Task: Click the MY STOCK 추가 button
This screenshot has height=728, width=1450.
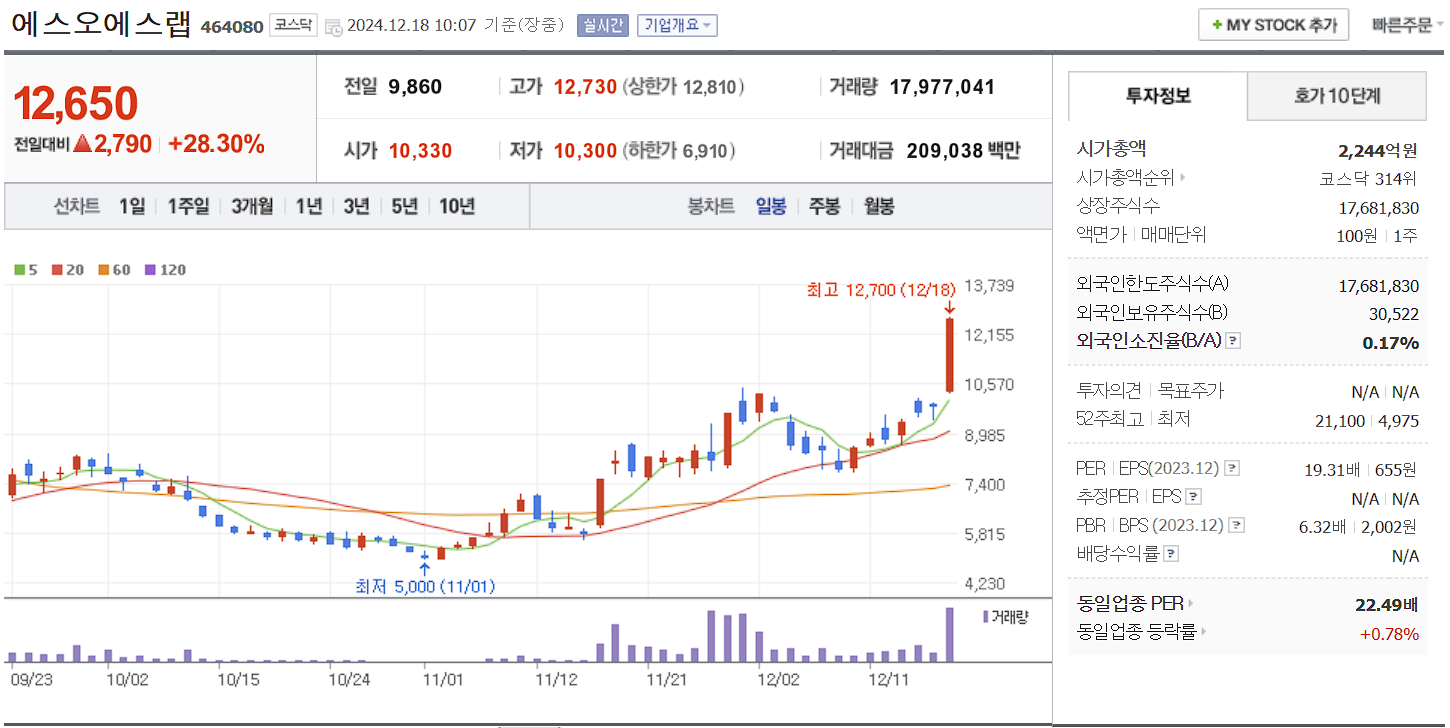Action: 1273,23
